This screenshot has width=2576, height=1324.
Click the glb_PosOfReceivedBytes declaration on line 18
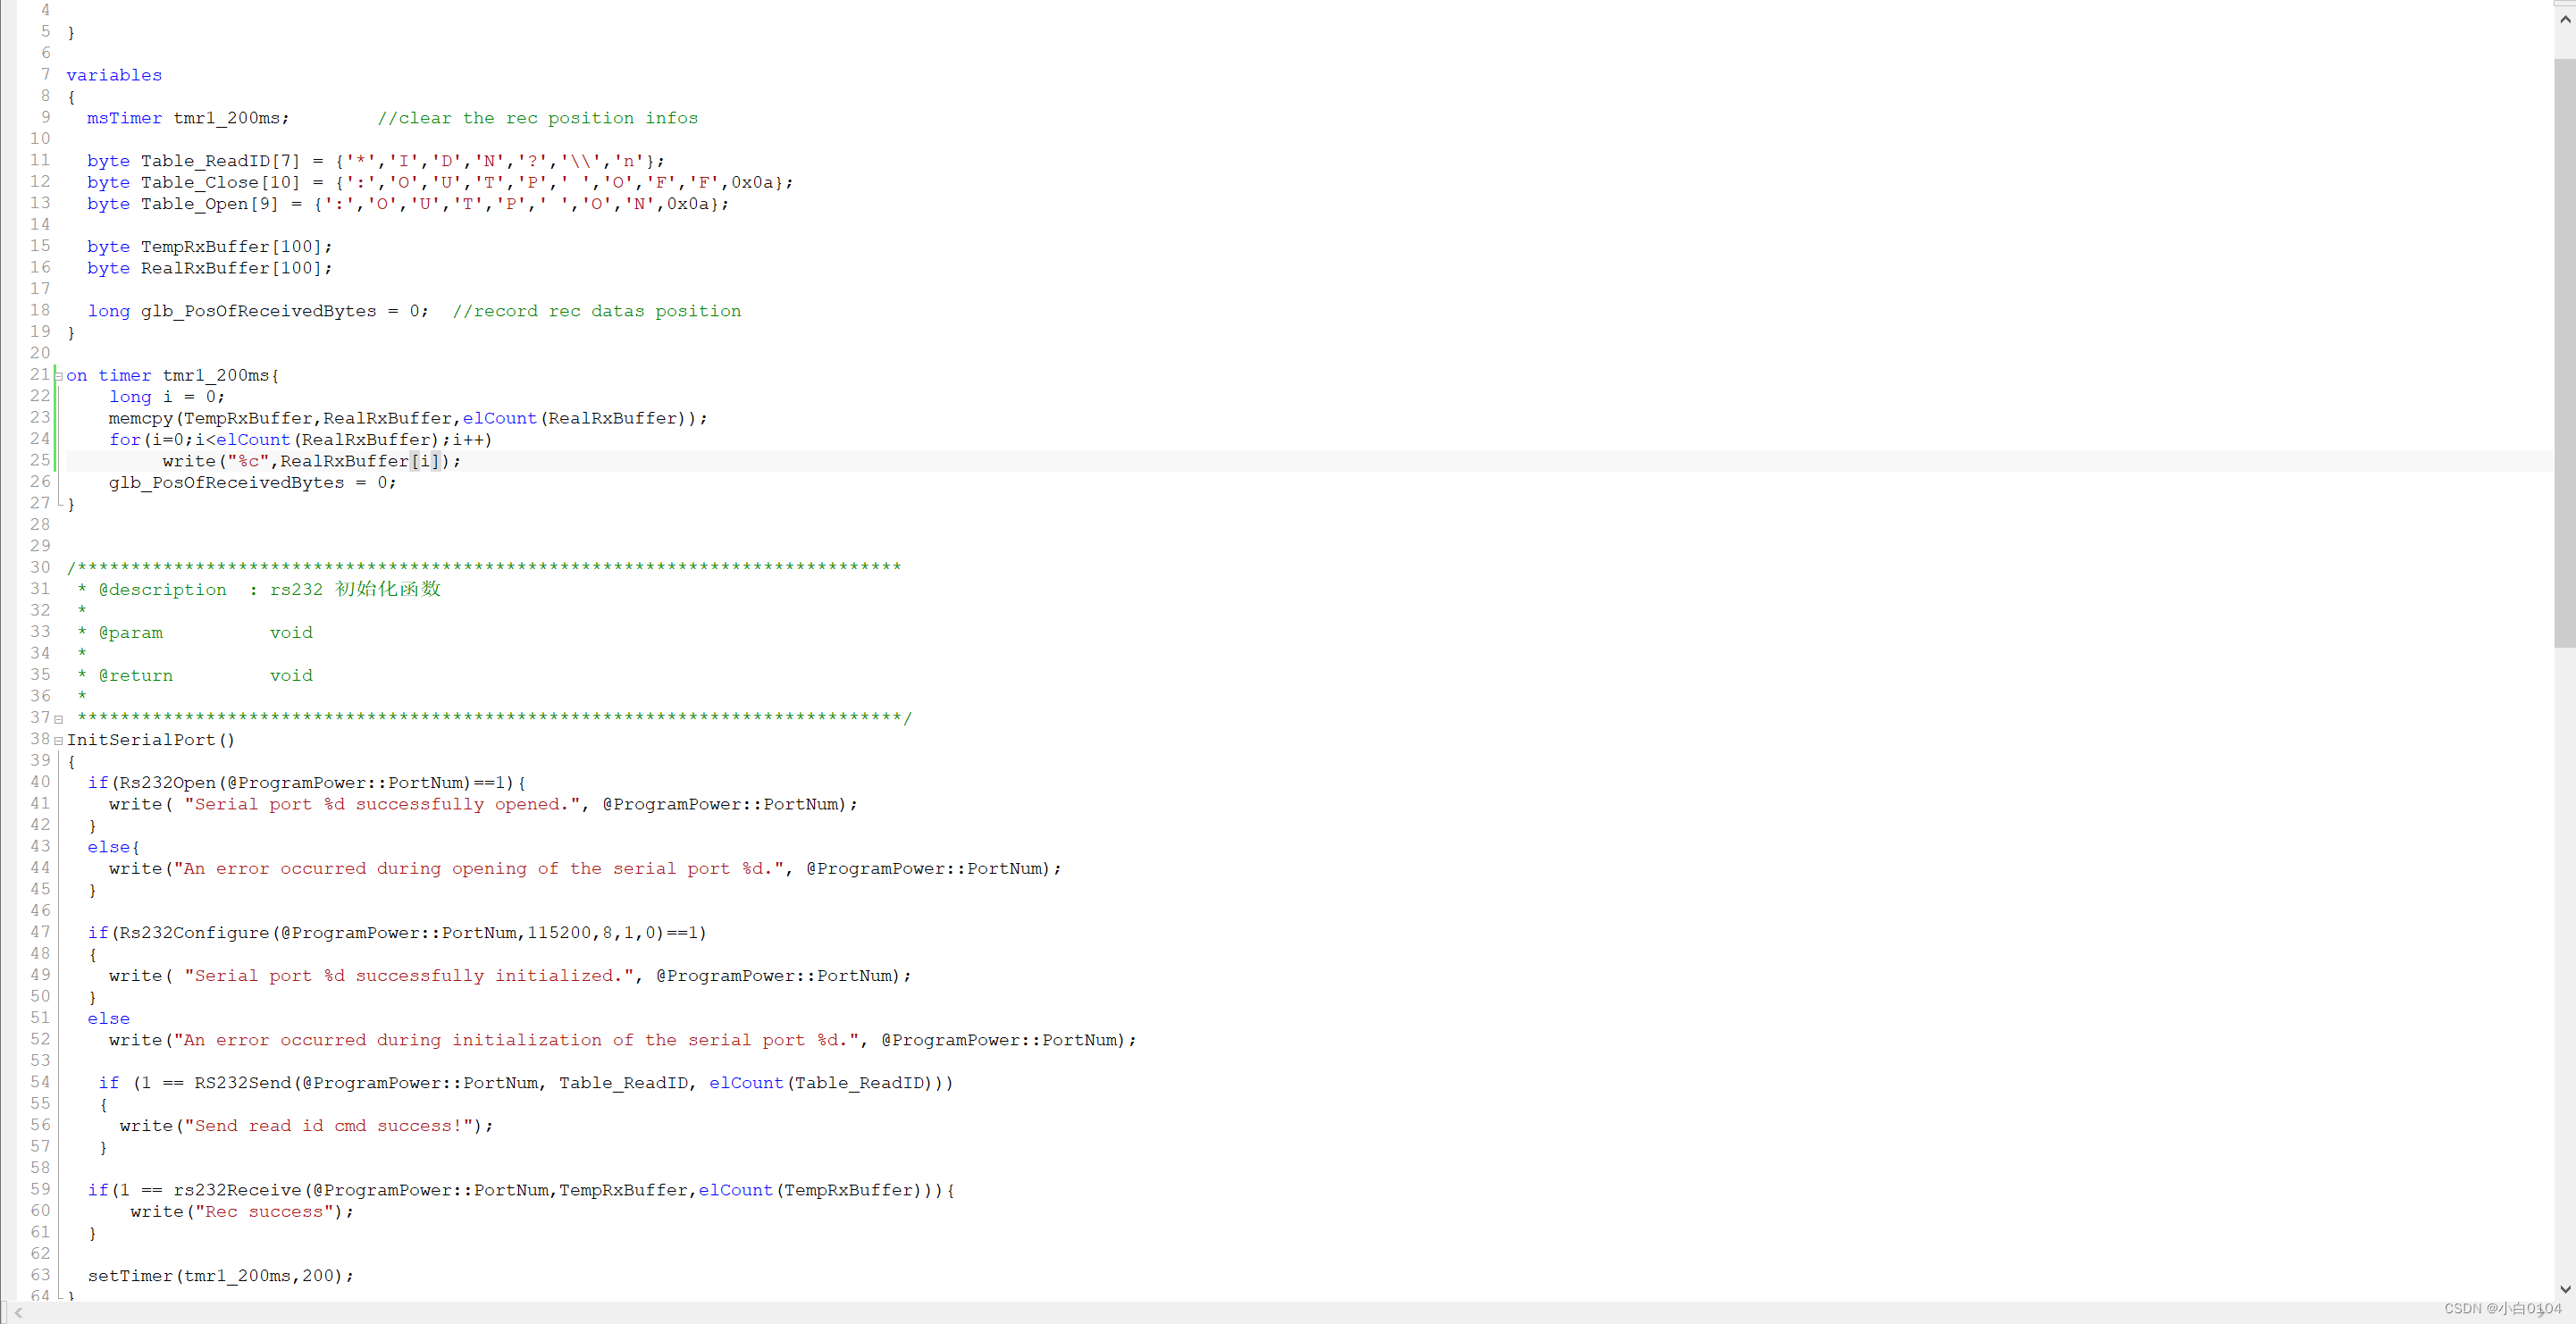coord(258,311)
